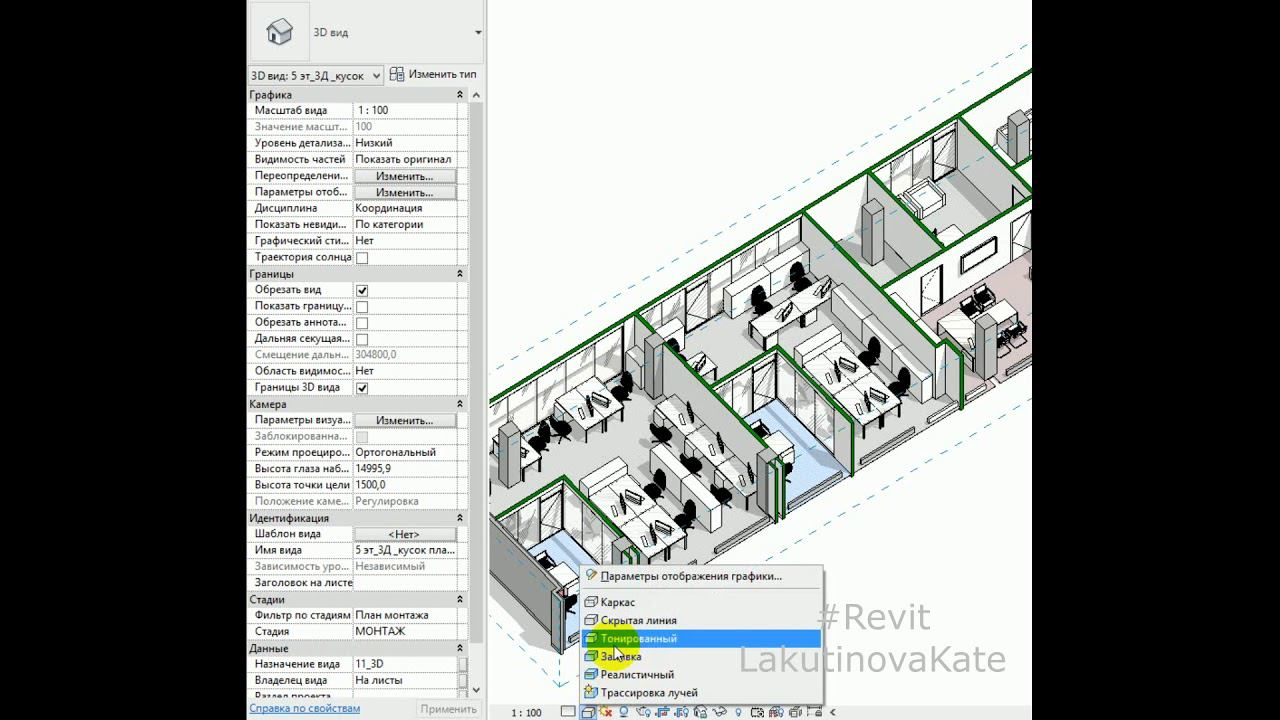This screenshot has width=1280, height=720.
Task: Enable the Дальняя секущая checkbox
Action: 362,339
